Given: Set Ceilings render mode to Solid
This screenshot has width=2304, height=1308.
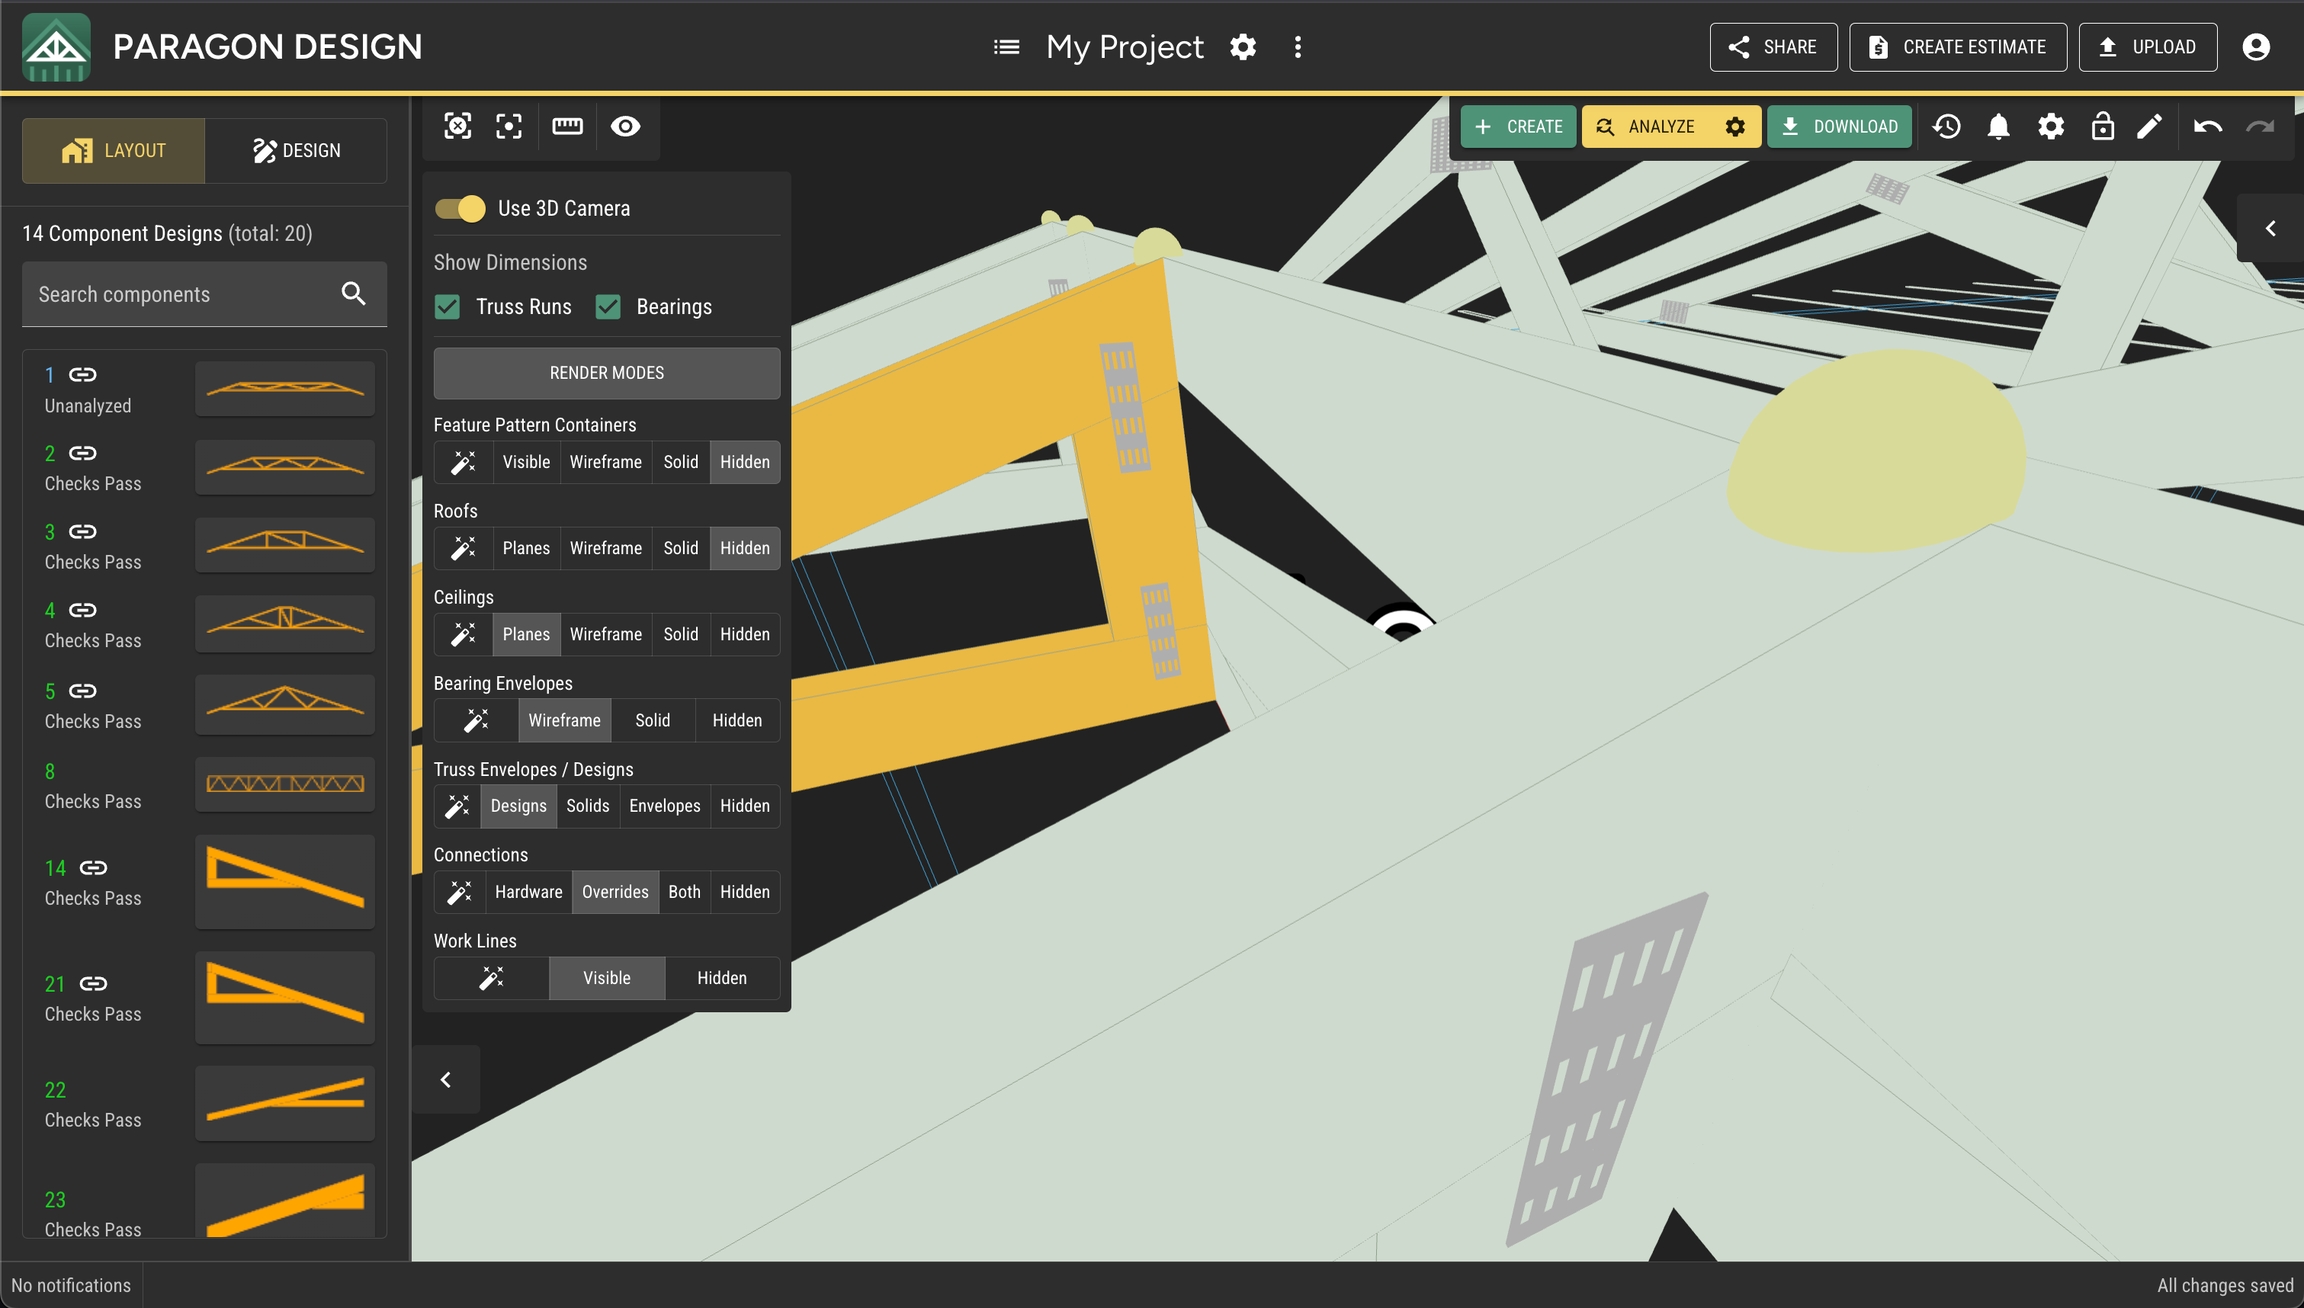Looking at the screenshot, I should (x=680, y=634).
